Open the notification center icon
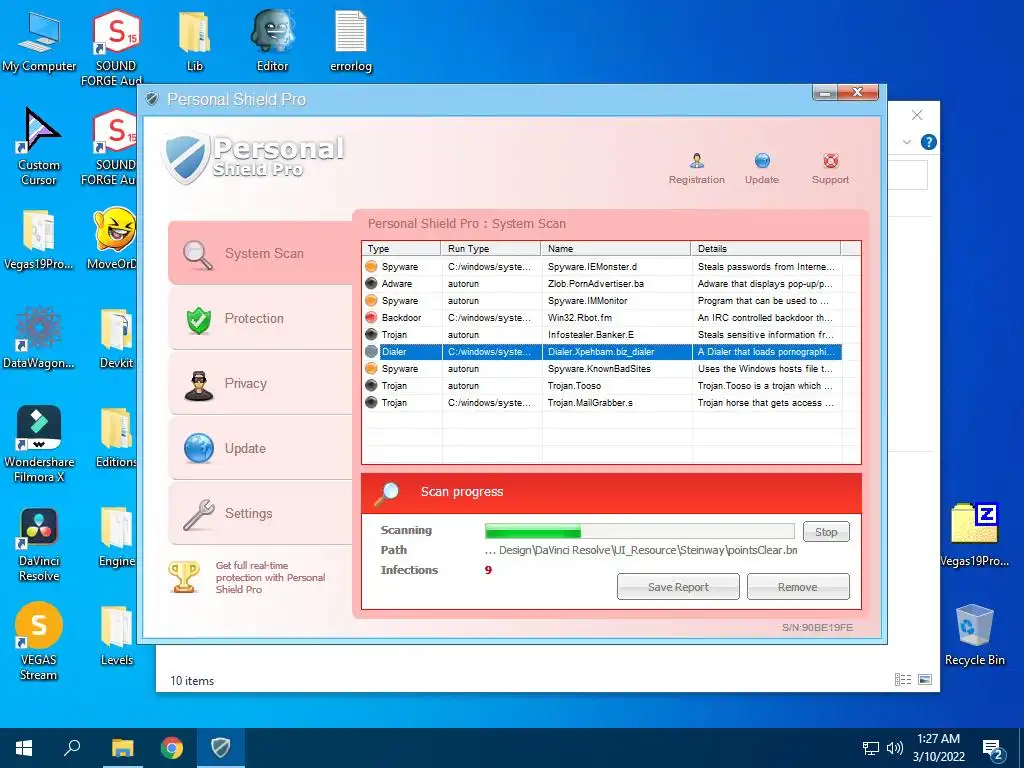This screenshot has height=768, width=1024. coord(993,749)
